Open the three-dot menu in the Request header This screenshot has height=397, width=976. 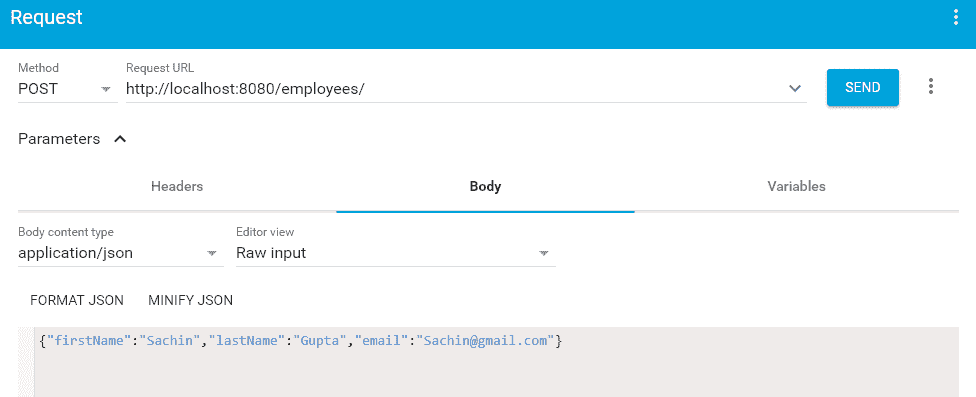[956, 17]
